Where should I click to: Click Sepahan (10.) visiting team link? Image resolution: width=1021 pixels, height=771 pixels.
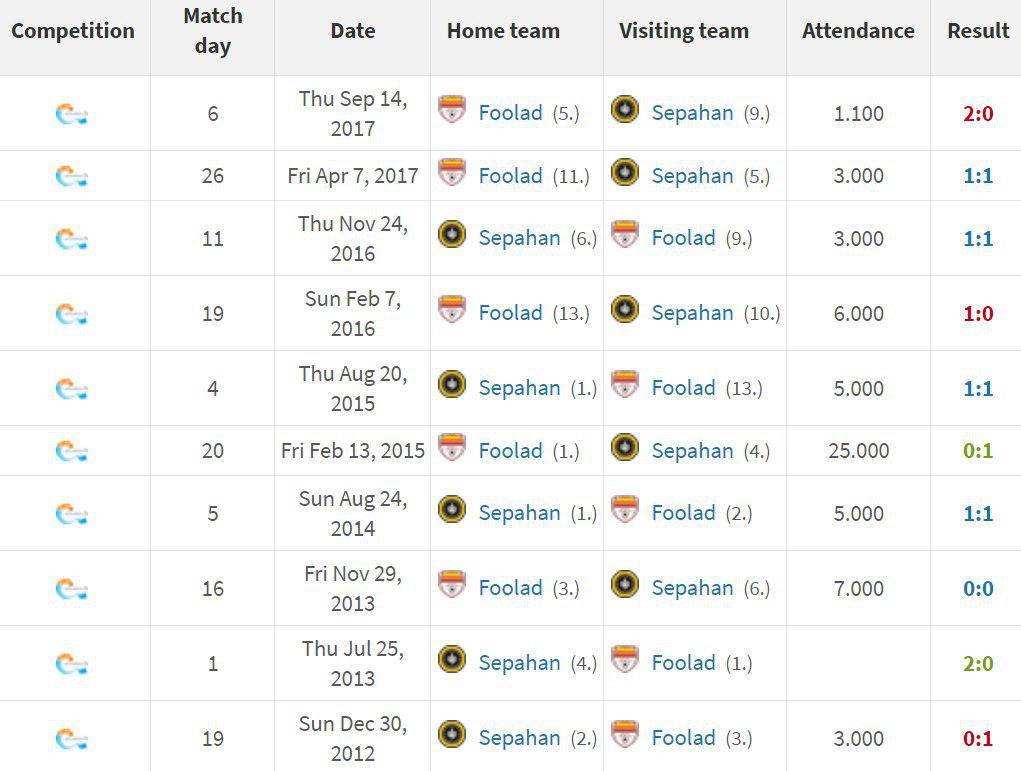[692, 313]
